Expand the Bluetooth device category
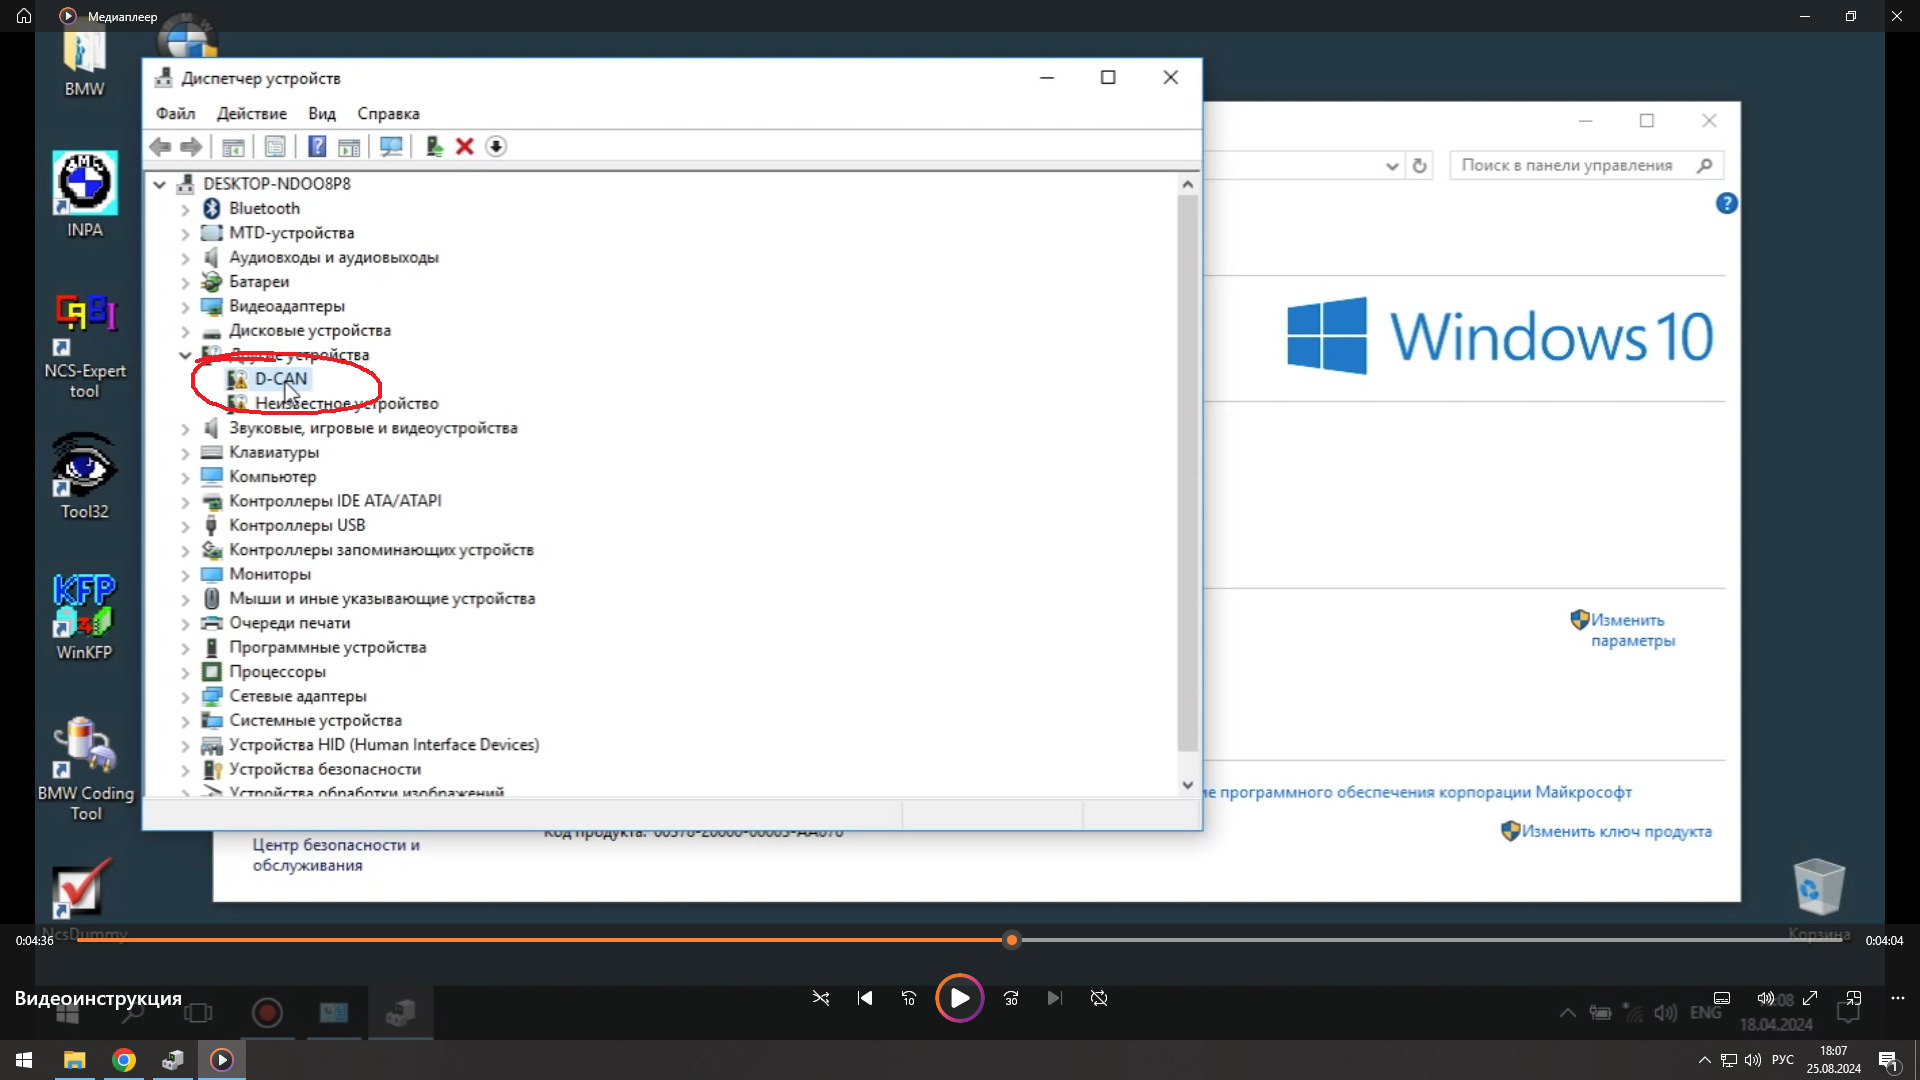 point(185,209)
